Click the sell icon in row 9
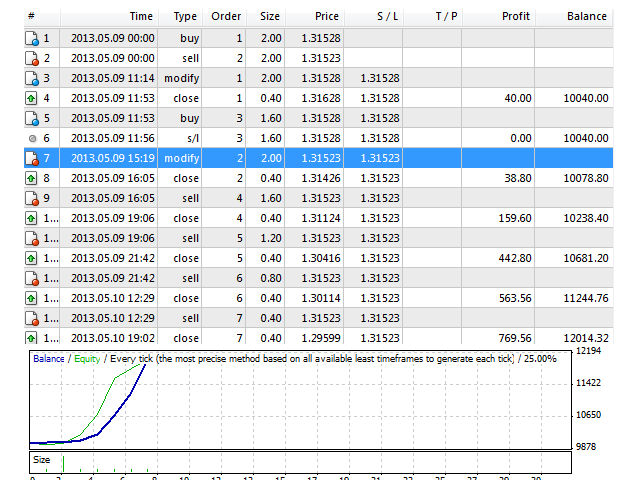 [x=32, y=198]
